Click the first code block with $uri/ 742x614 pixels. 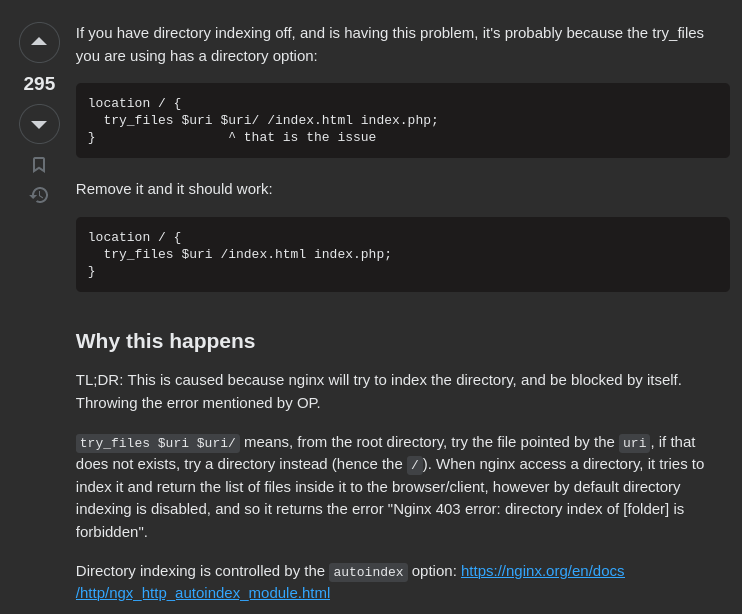pyautogui.click(x=403, y=120)
